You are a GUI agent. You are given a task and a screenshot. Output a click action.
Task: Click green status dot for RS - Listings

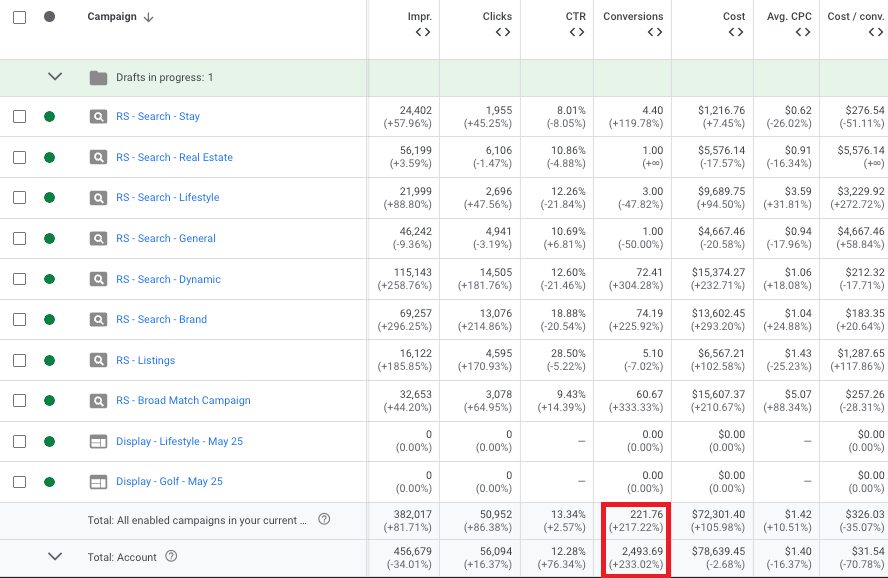click(x=50, y=360)
